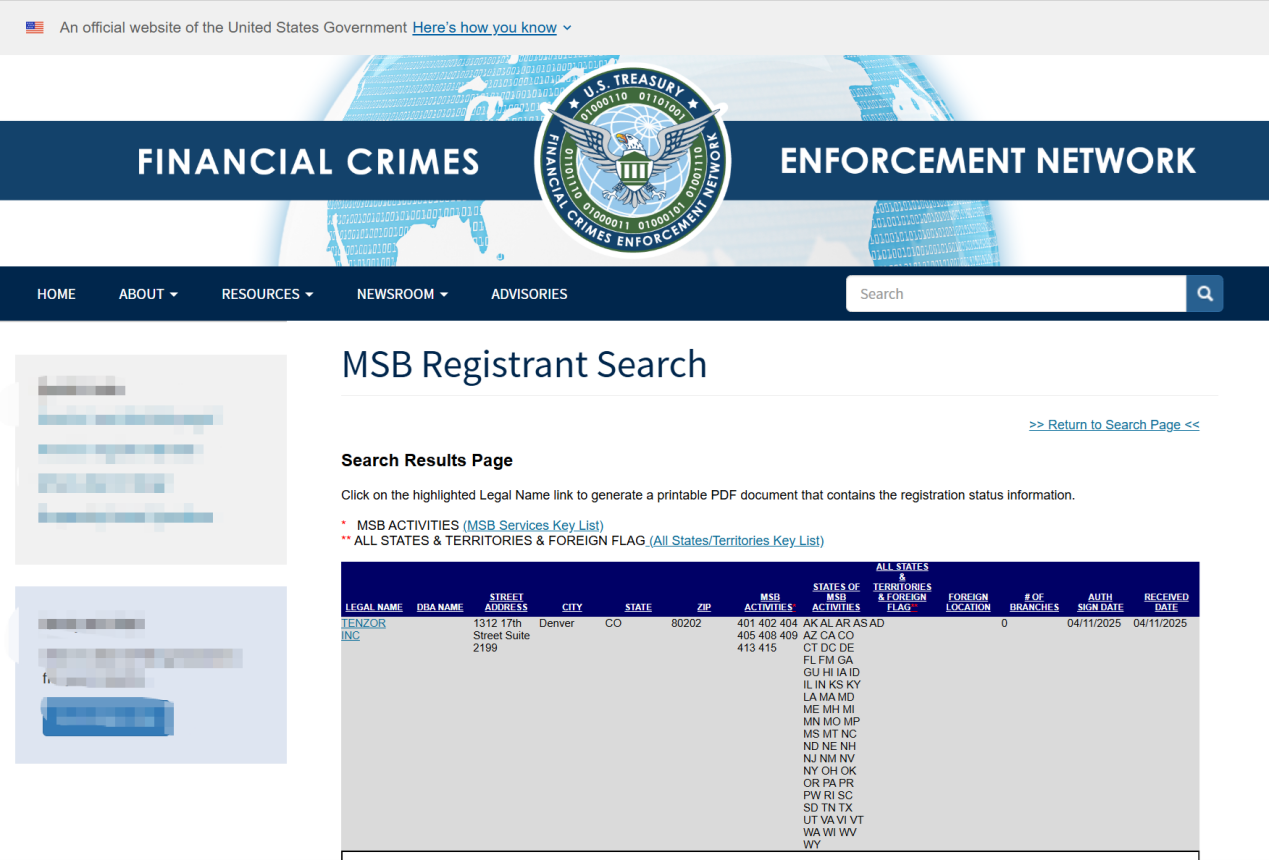Click the magnifying glass search icon
The image size is (1269, 860).
[x=1204, y=294]
